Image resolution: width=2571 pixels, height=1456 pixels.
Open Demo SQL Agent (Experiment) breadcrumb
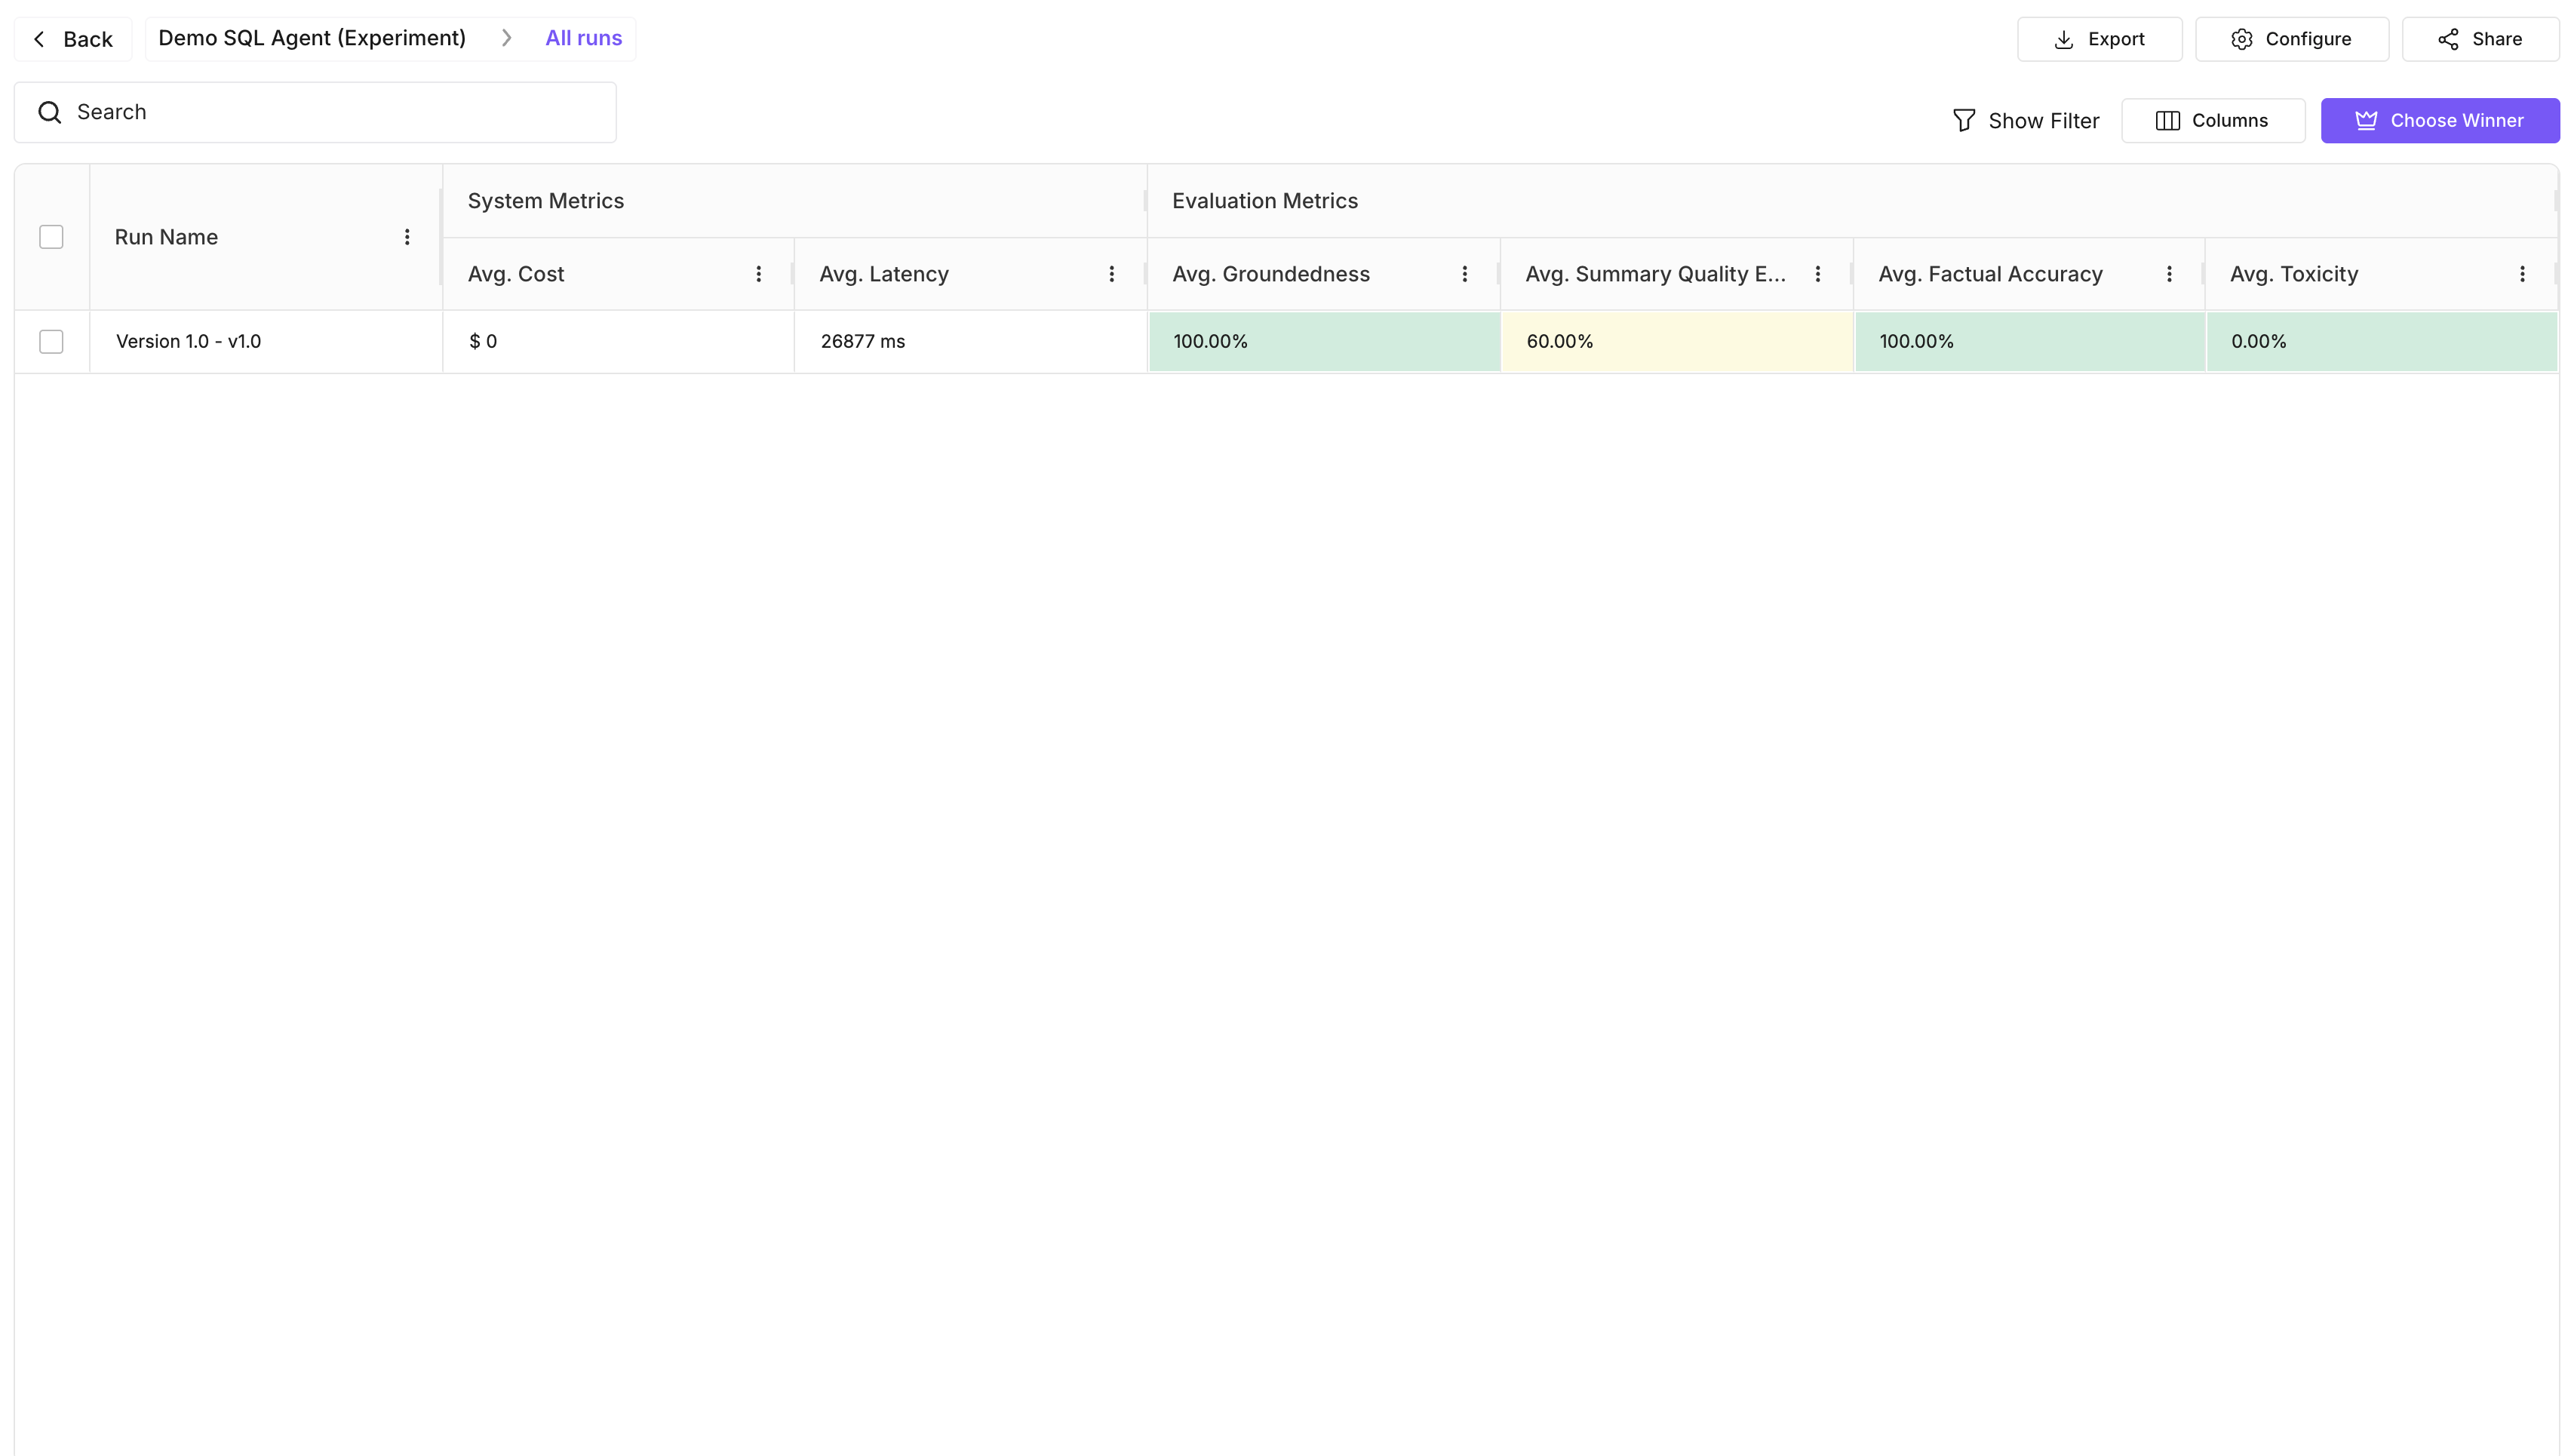[x=313, y=38]
